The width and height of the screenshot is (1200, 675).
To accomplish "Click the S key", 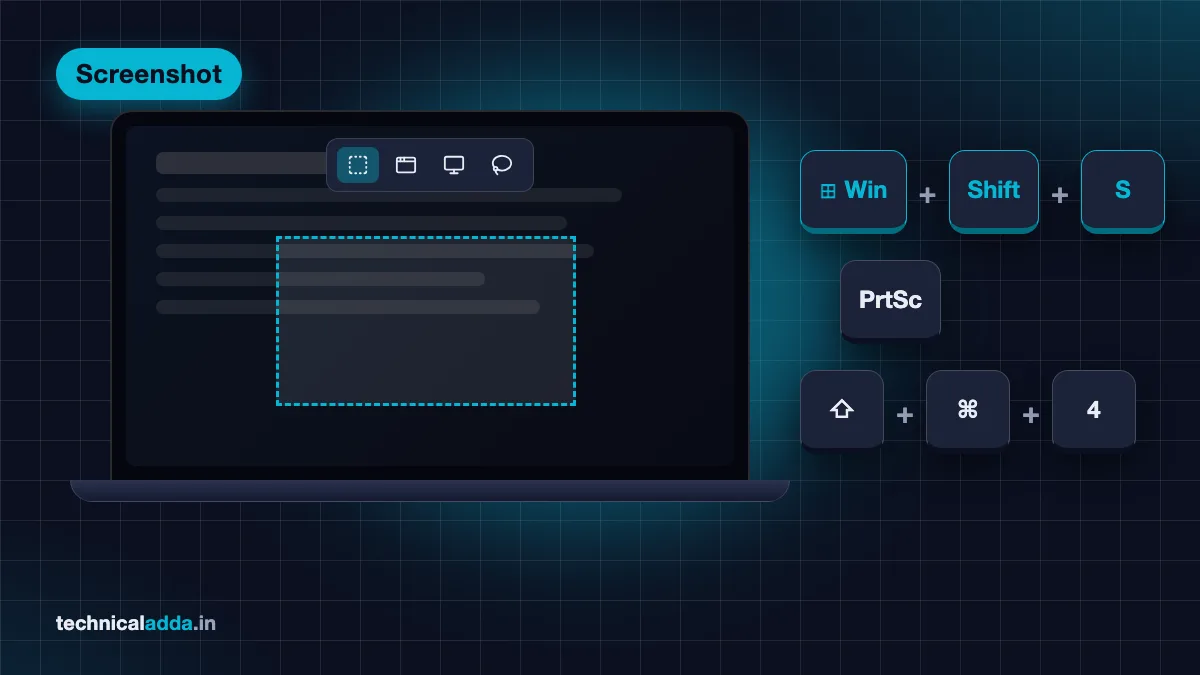I will click(1123, 190).
